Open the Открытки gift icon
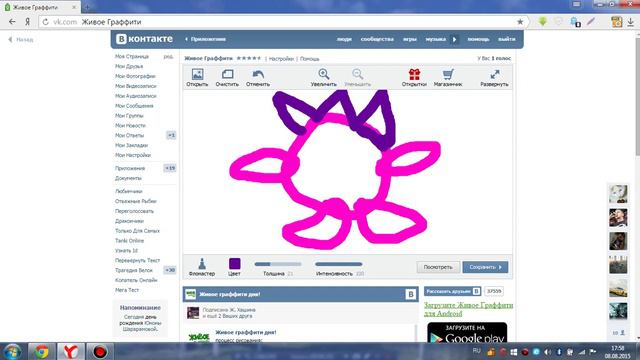Viewport: 640px width, 360px height. (414, 77)
